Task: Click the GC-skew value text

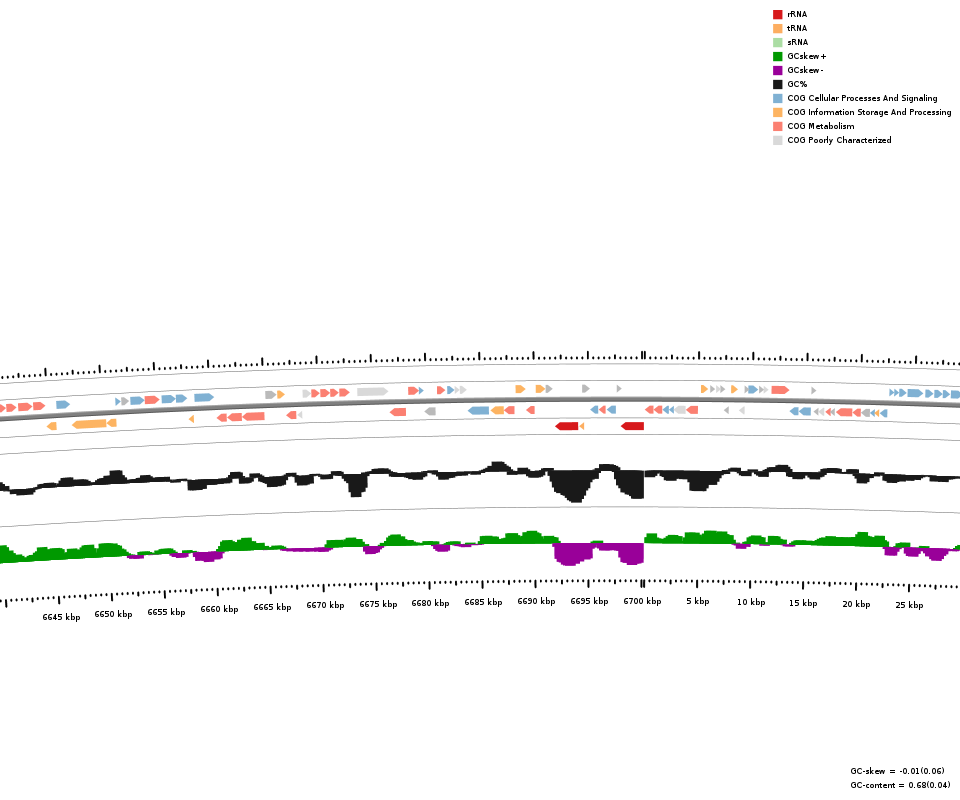Action: pos(897,771)
